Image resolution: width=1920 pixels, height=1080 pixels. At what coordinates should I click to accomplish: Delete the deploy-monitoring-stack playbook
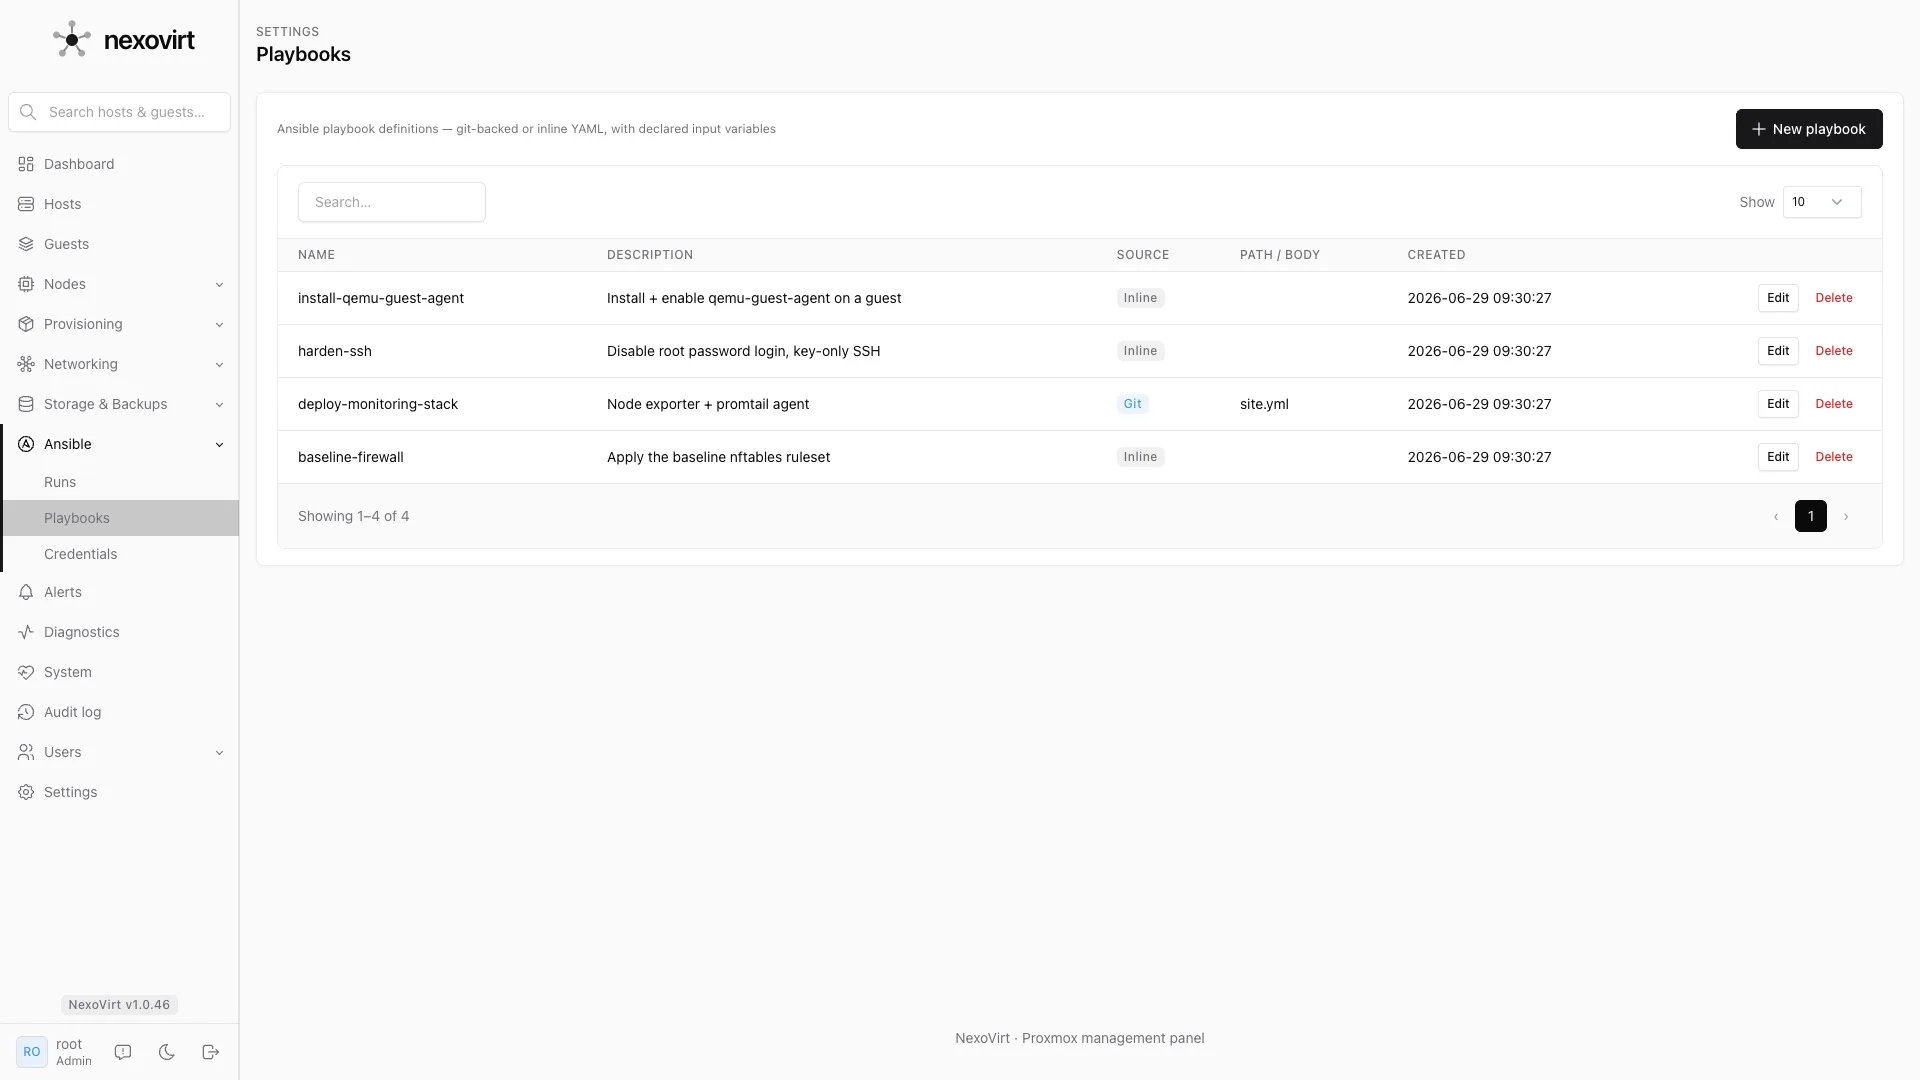click(1834, 404)
